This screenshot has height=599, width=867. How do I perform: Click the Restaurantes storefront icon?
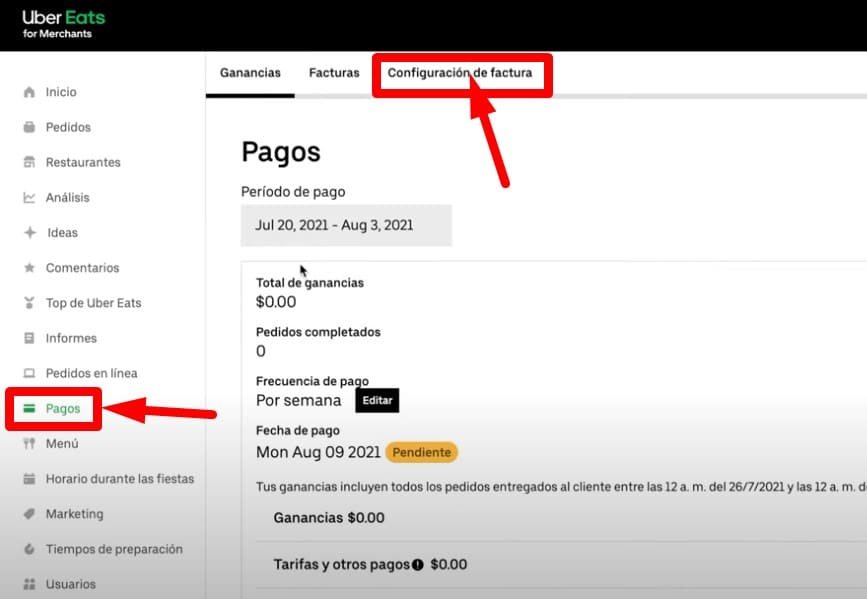(x=29, y=162)
